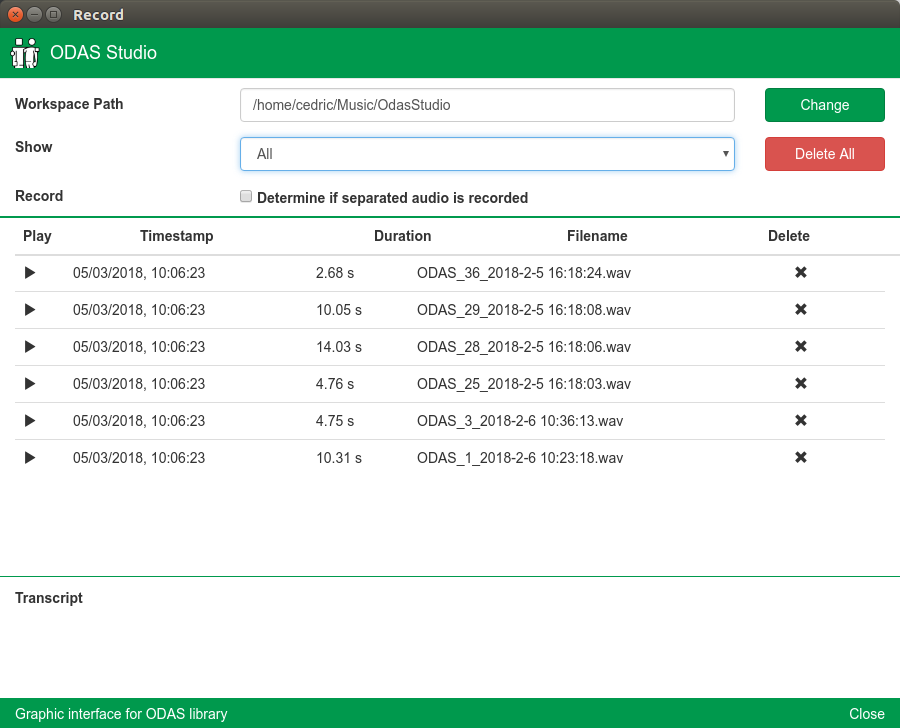Close the Record window from title bar
Screen dimensions: 900x728
coord(15,14)
